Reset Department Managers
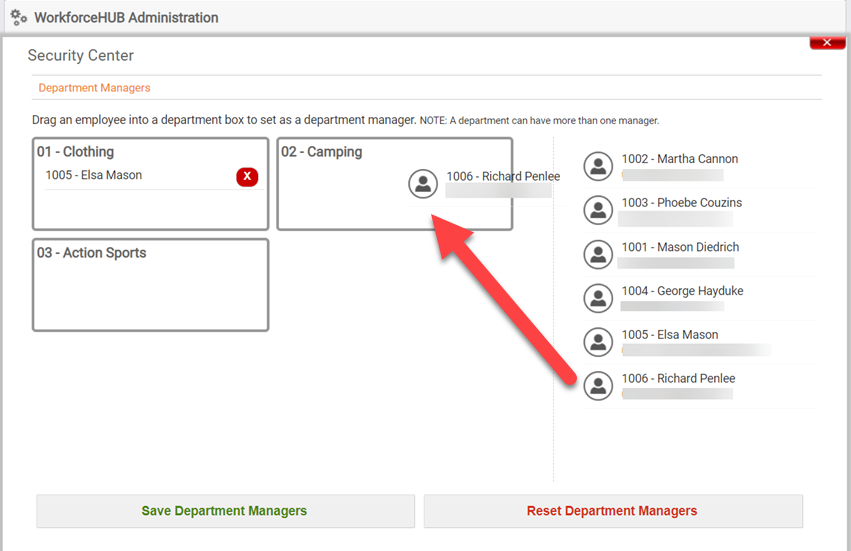The image size is (851, 551). pyautogui.click(x=613, y=511)
